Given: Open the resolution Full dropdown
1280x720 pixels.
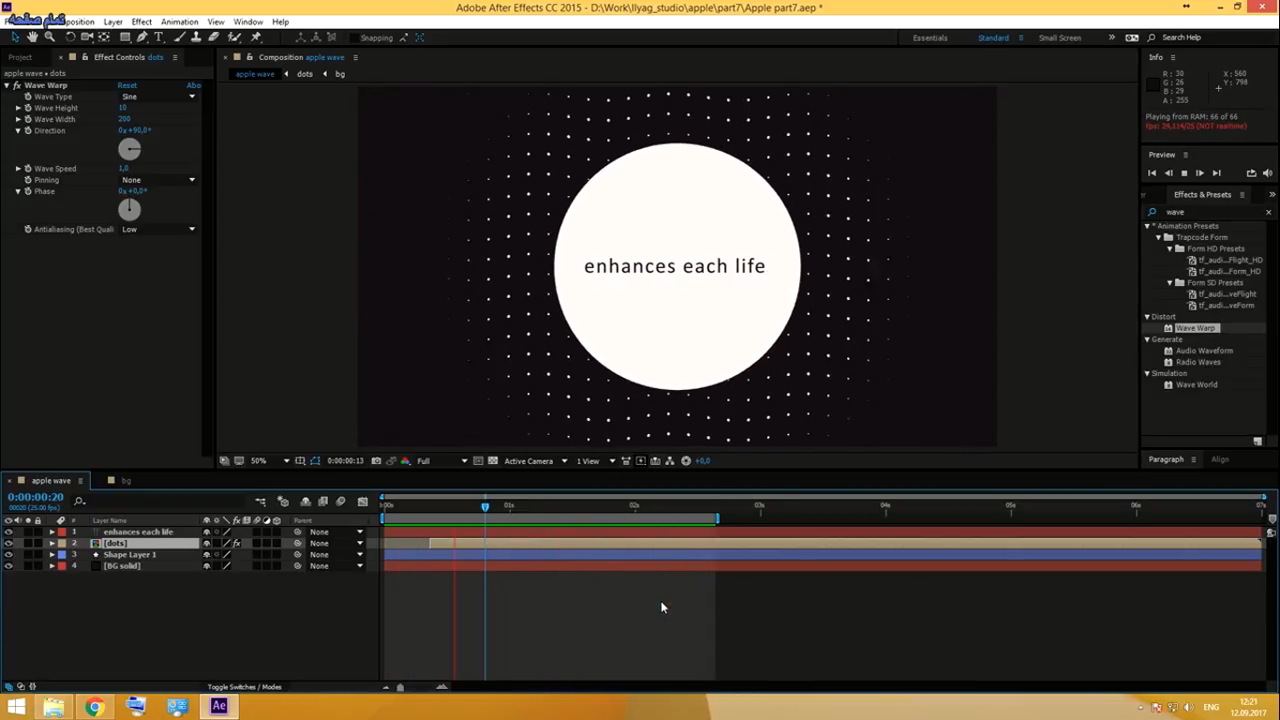Looking at the screenshot, I should click(442, 461).
